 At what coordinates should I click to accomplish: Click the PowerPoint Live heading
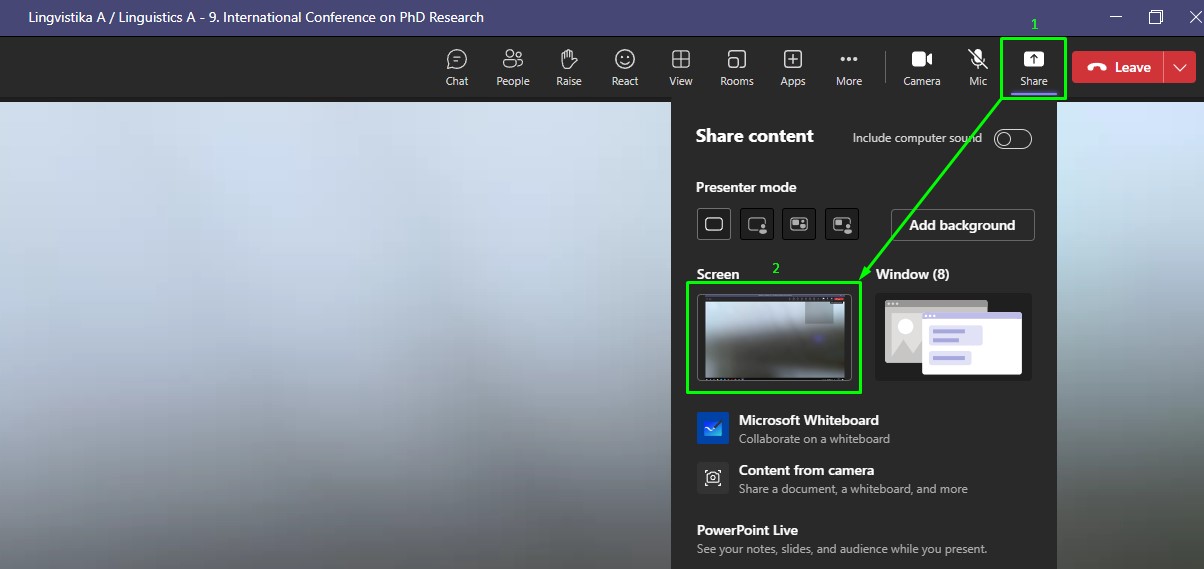pos(747,530)
